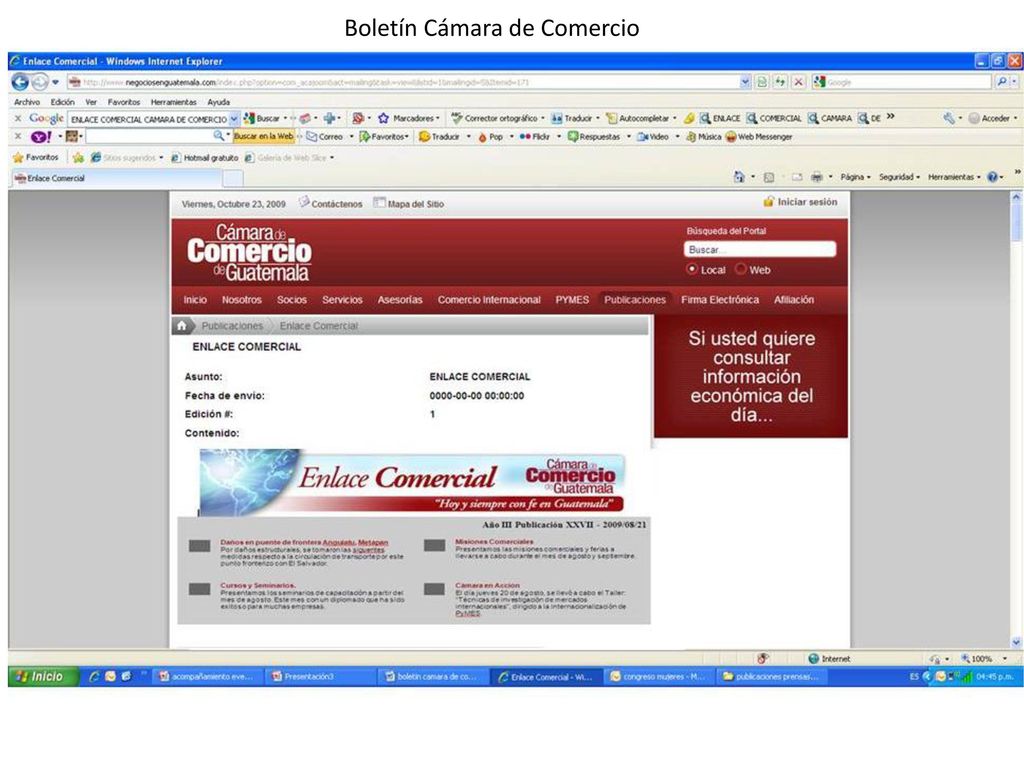Image resolution: width=1024 pixels, height=768 pixels.
Task: Click the Contáctenos link
Action: [330, 203]
